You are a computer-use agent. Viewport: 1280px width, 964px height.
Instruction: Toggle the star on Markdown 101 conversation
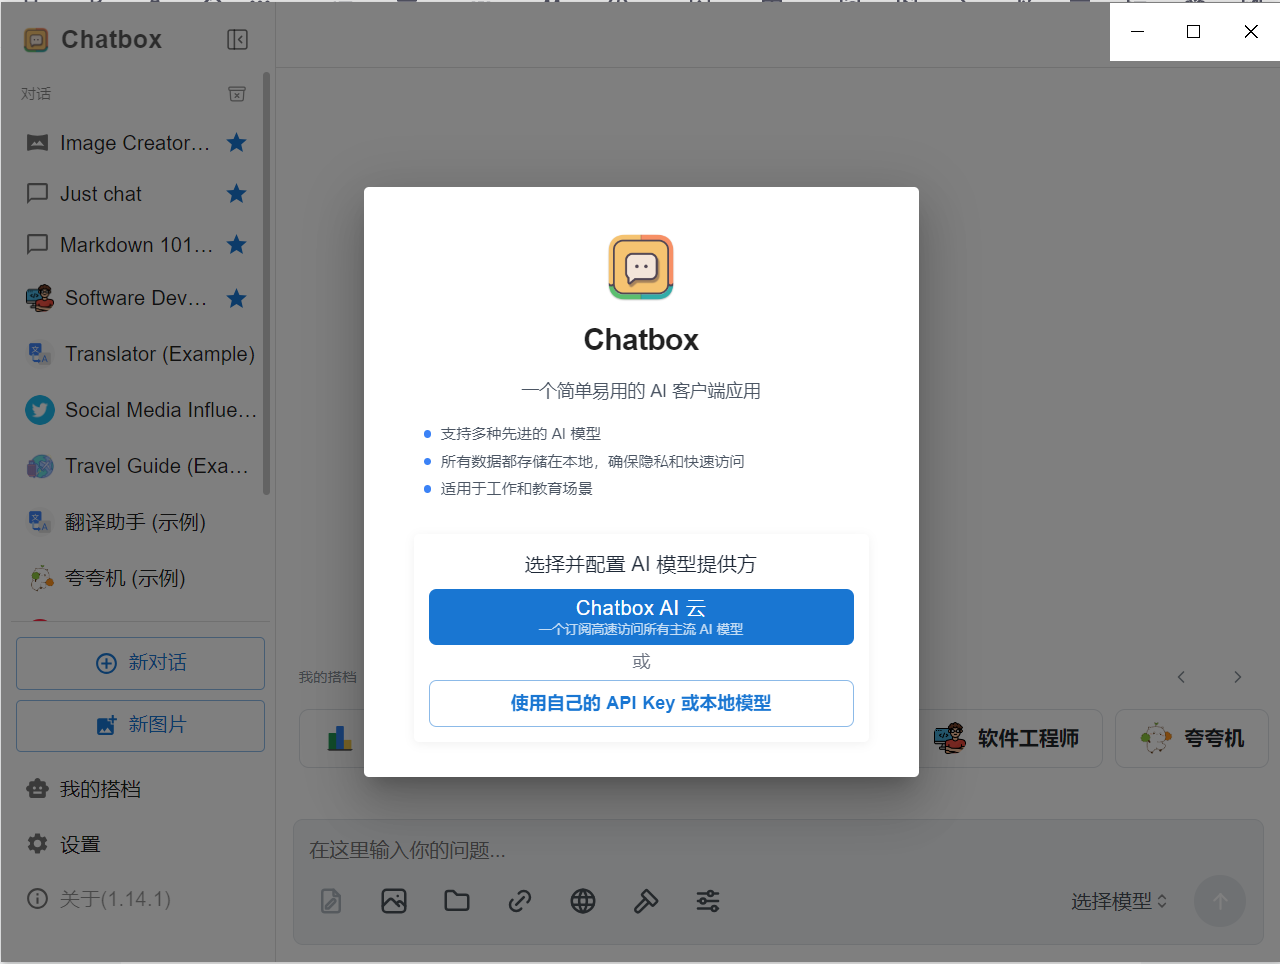(237, 245)
